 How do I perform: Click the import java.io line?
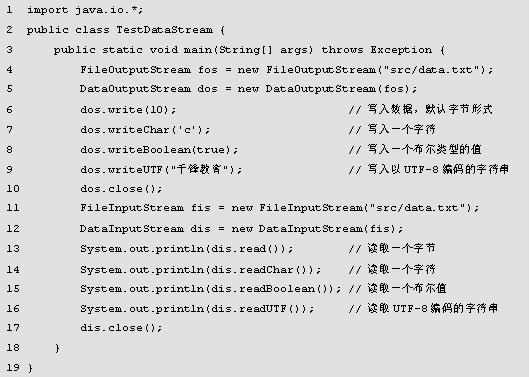click(x=85, y=10)
